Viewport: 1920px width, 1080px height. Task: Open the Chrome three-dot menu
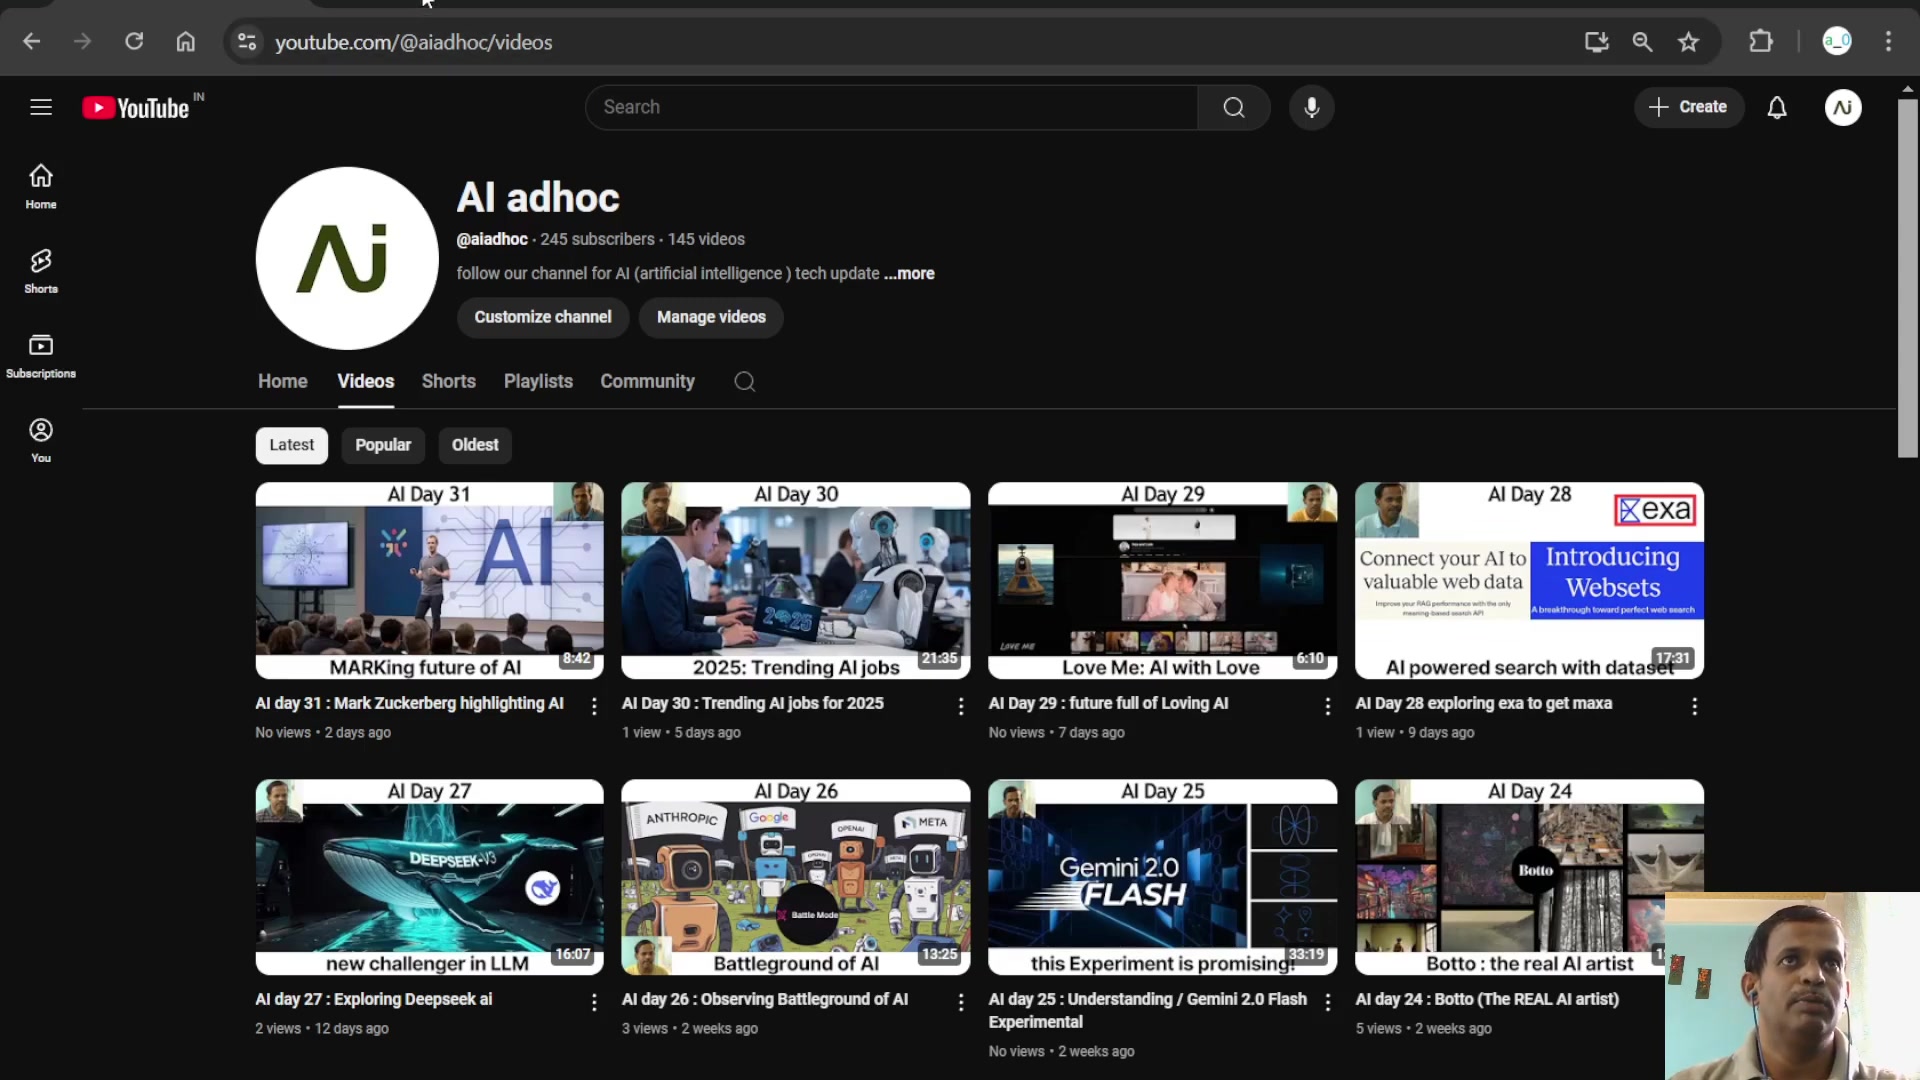(x=1889, y=42)
